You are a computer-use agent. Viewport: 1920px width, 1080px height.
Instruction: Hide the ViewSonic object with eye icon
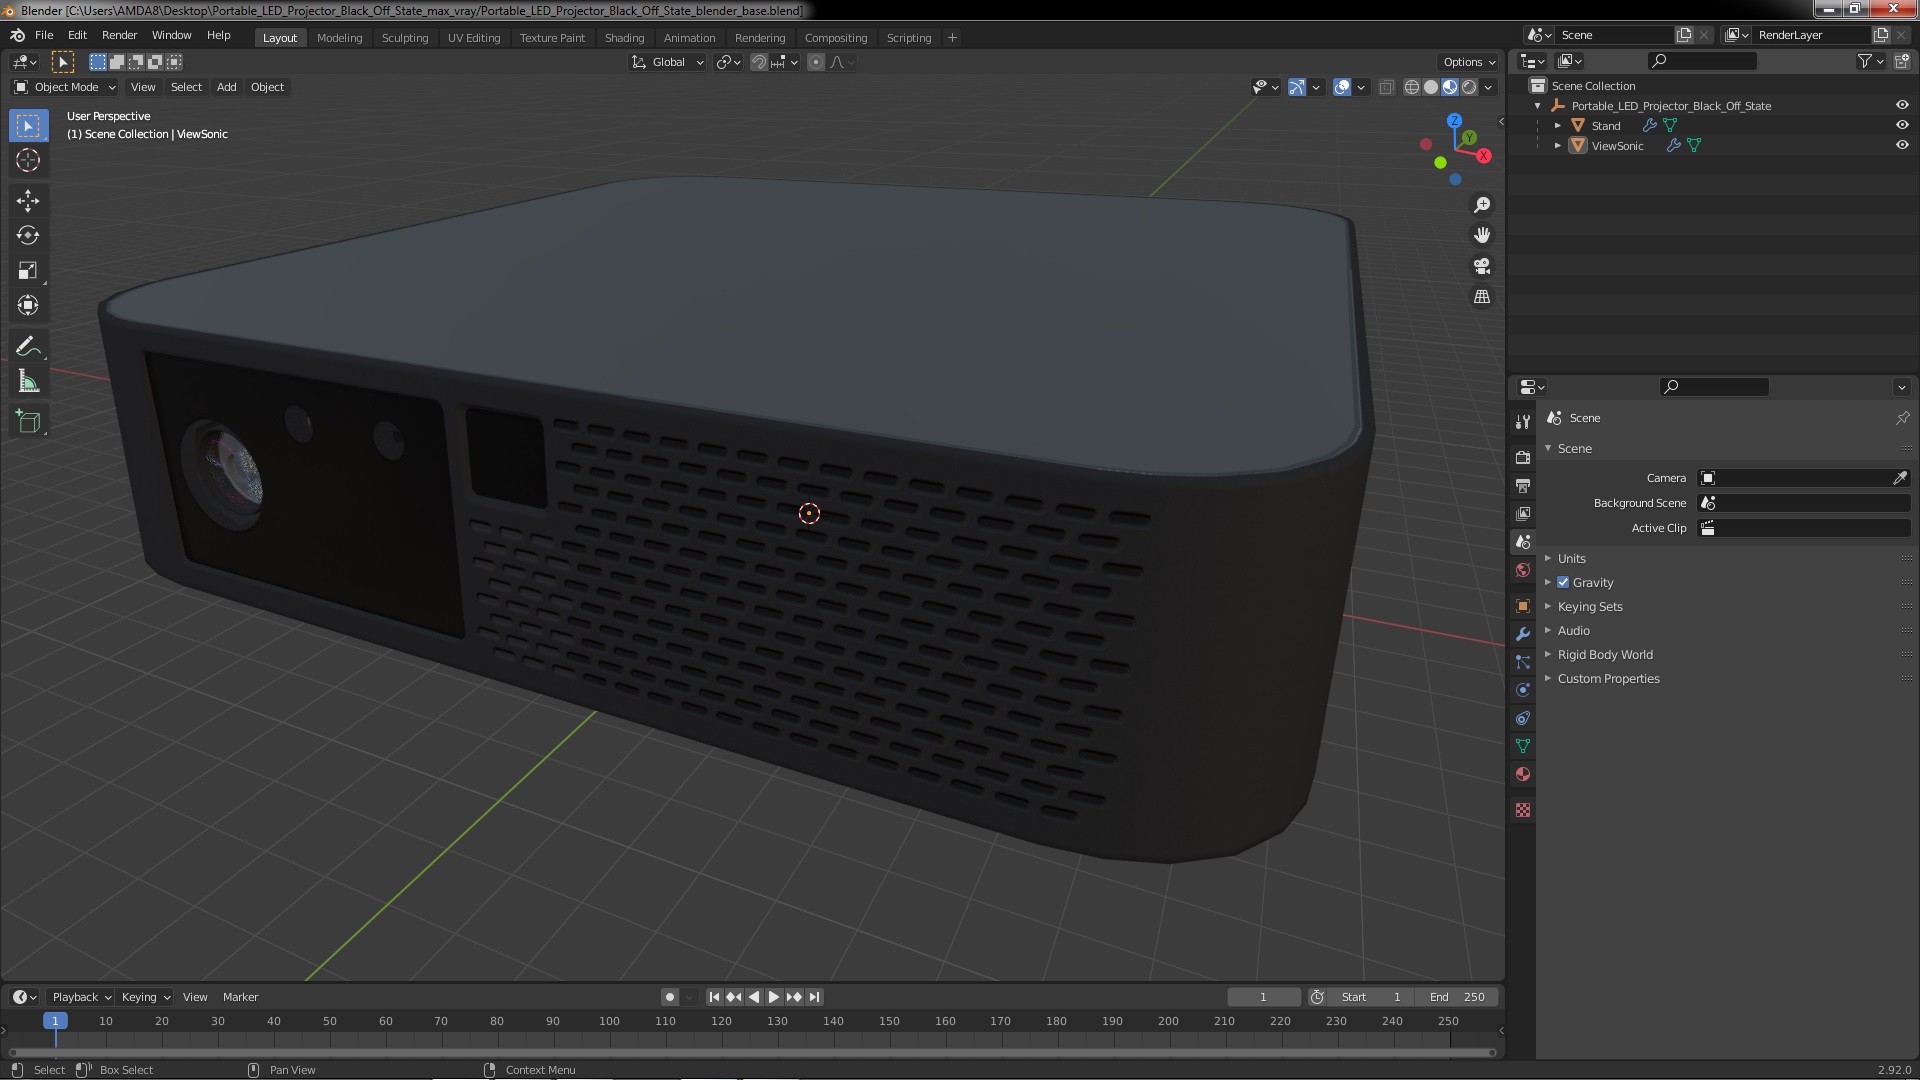click(x=1902, y=145)
